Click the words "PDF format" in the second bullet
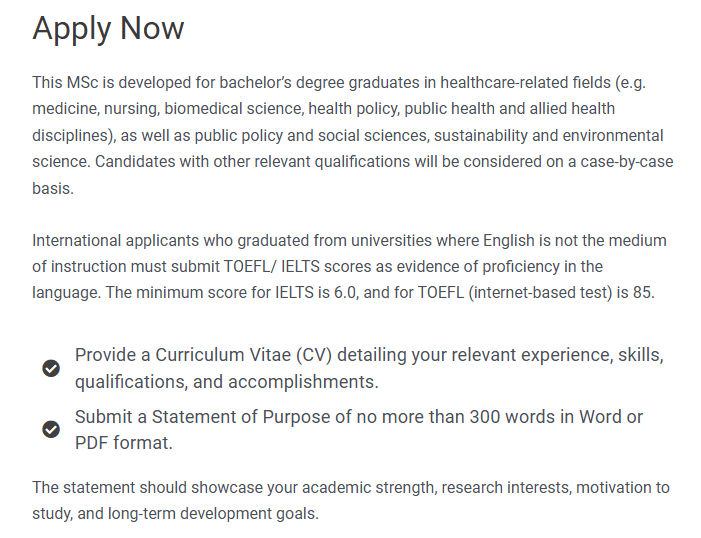The width and height of the screenshot is (701, 538). (122, 443)
